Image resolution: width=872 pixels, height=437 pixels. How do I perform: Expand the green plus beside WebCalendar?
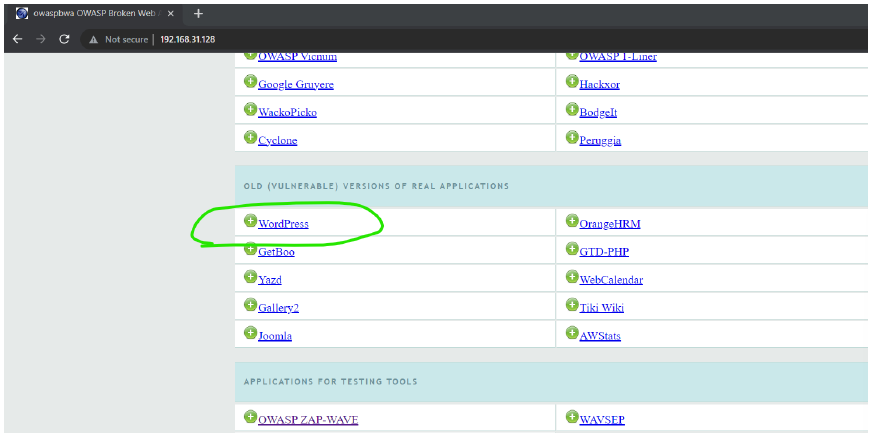(x=572, y=276)
